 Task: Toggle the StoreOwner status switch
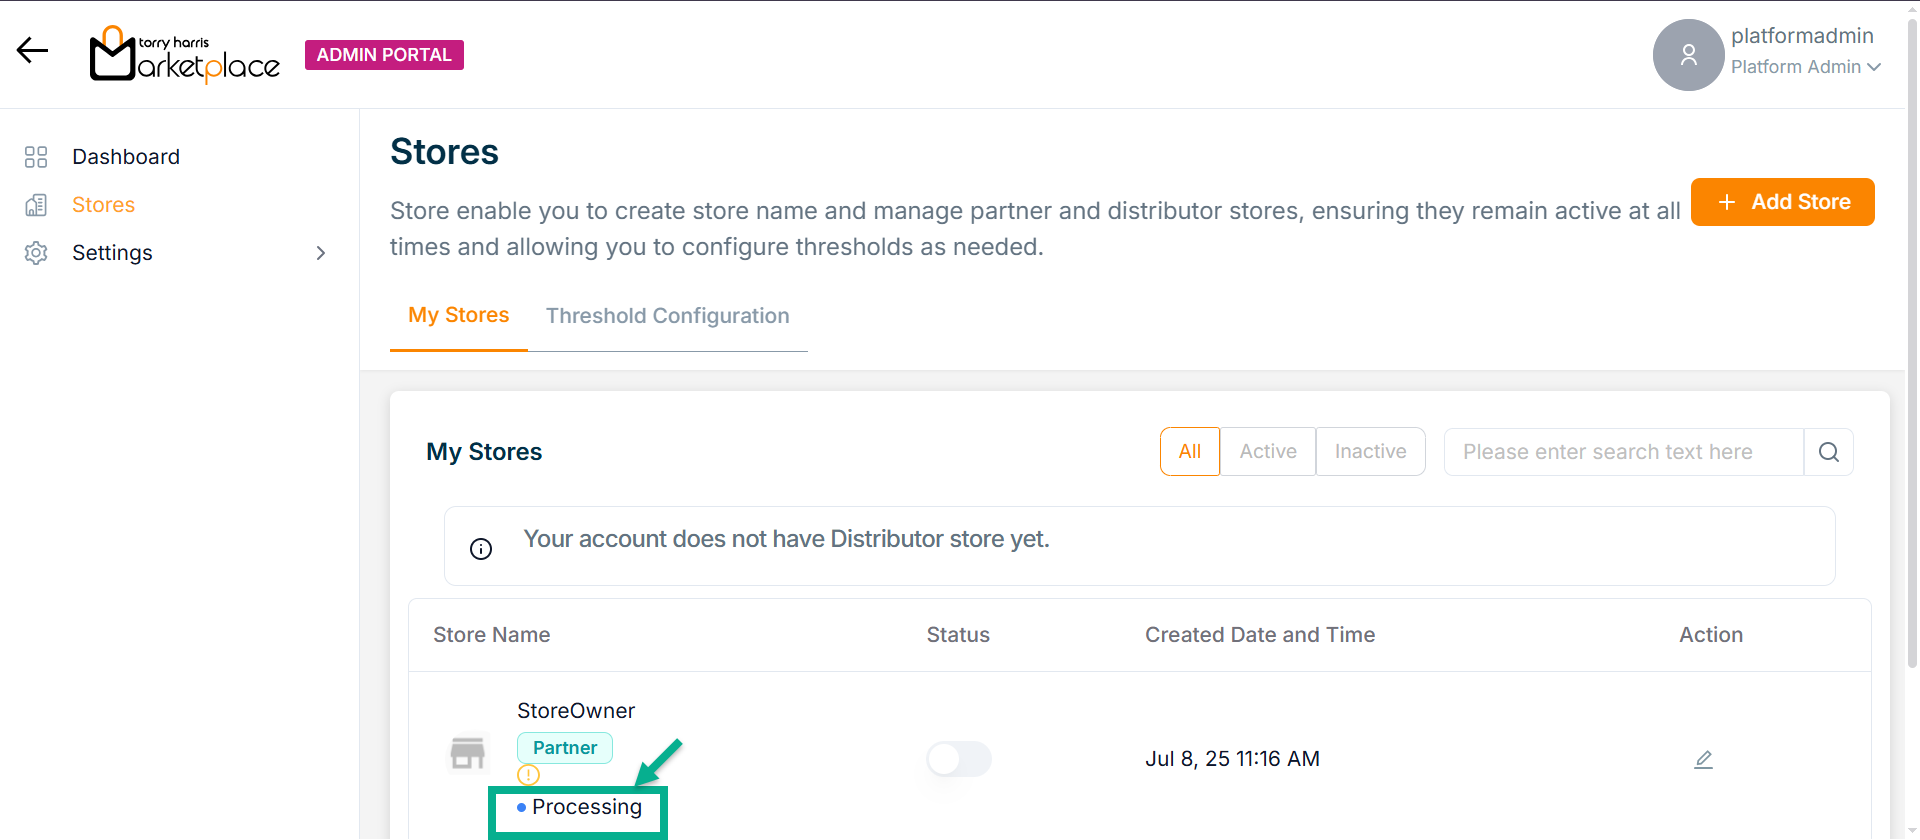[958, 759]
